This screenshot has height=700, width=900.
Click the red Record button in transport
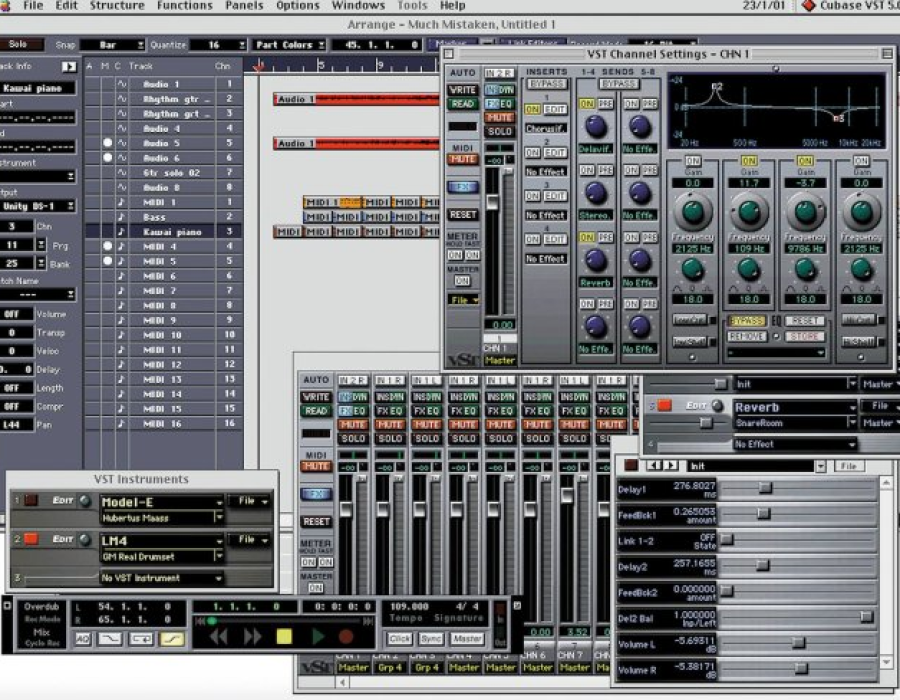coord(346,636)
